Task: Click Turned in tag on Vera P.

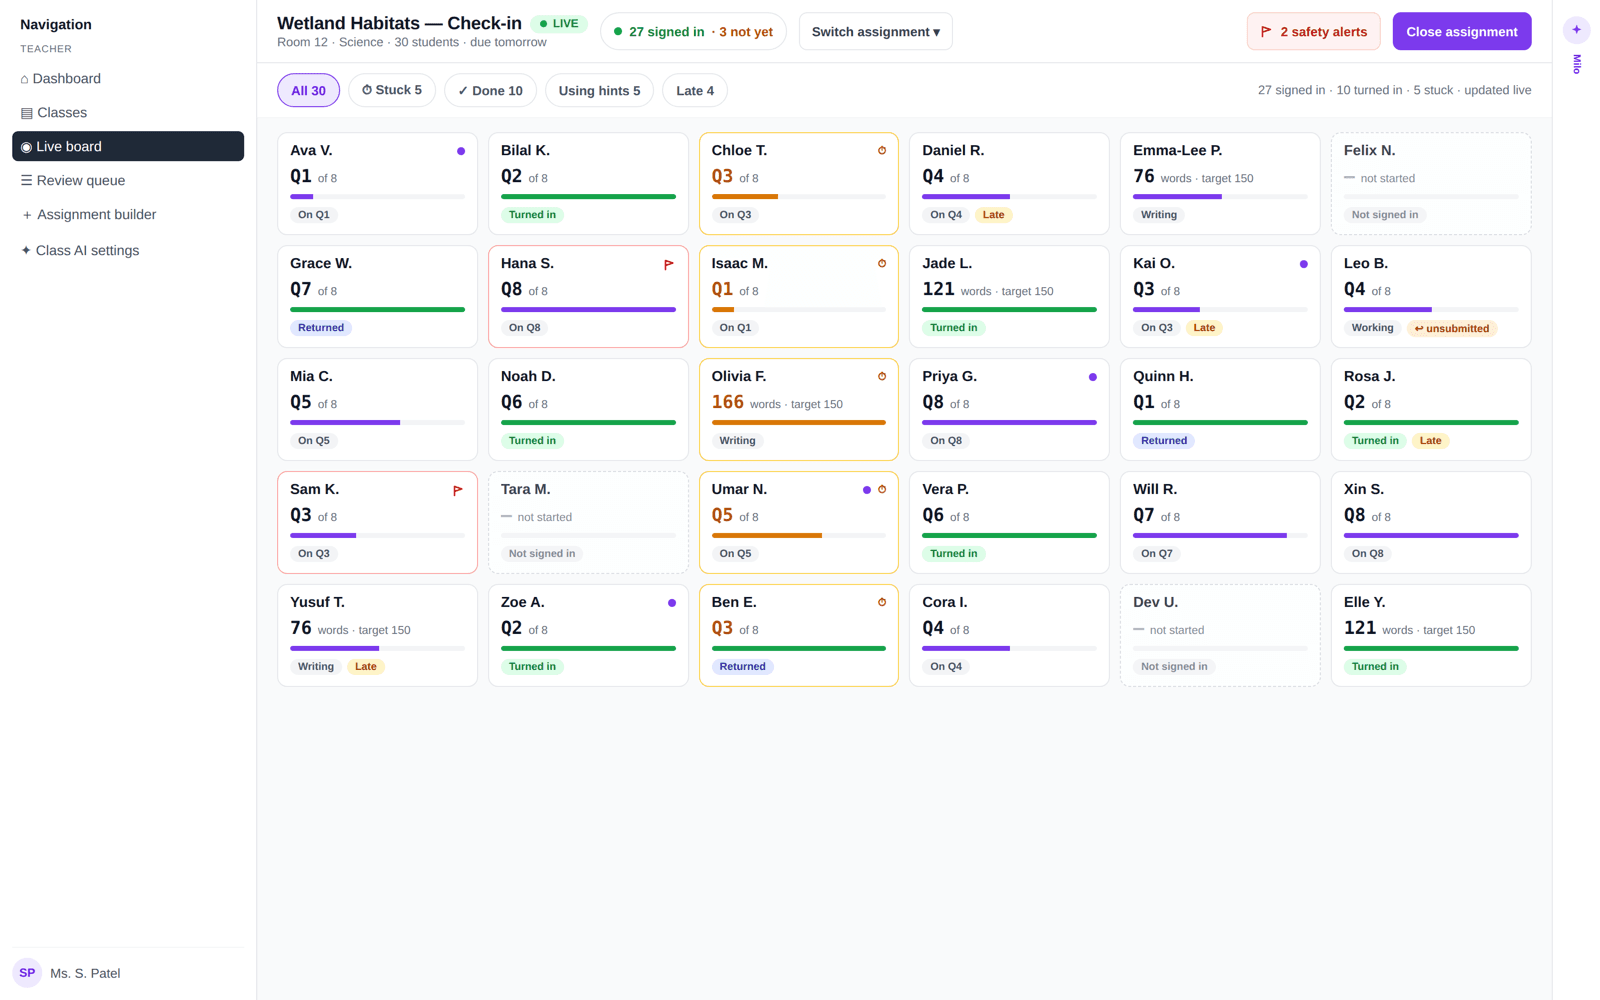Action: tap(954, 554)
